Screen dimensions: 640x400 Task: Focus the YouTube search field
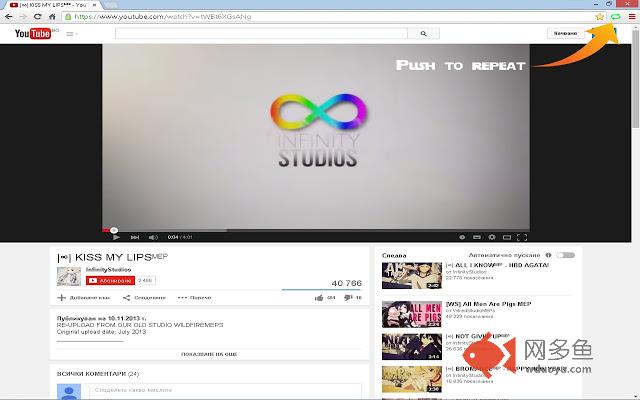tap(261, 33)
